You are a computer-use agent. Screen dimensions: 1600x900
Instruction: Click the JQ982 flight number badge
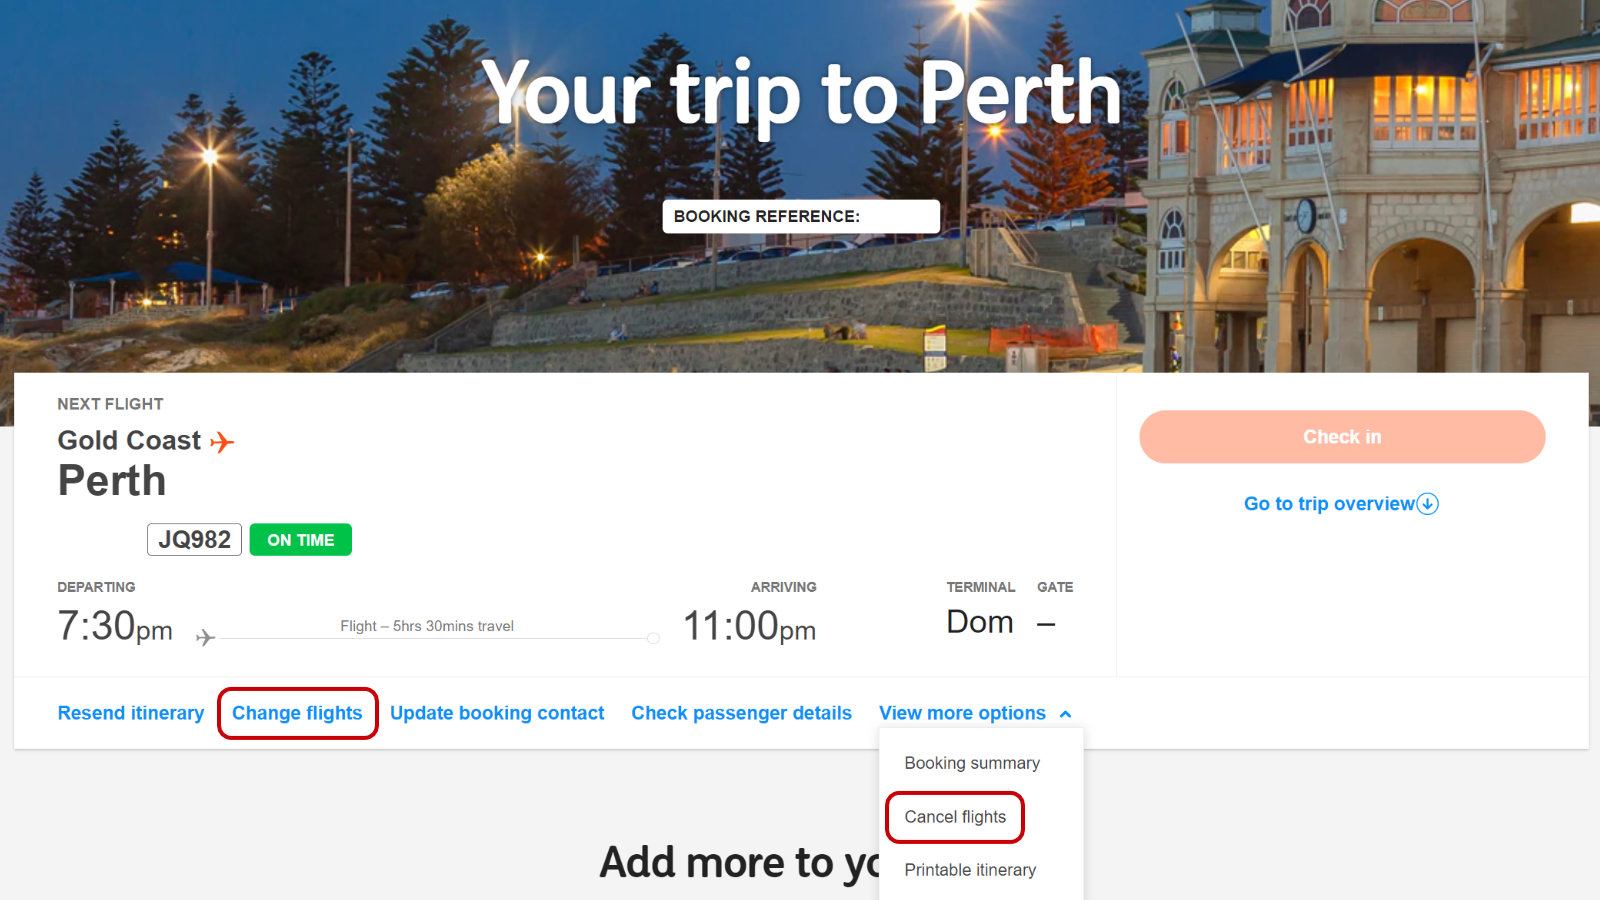(194, 540)
